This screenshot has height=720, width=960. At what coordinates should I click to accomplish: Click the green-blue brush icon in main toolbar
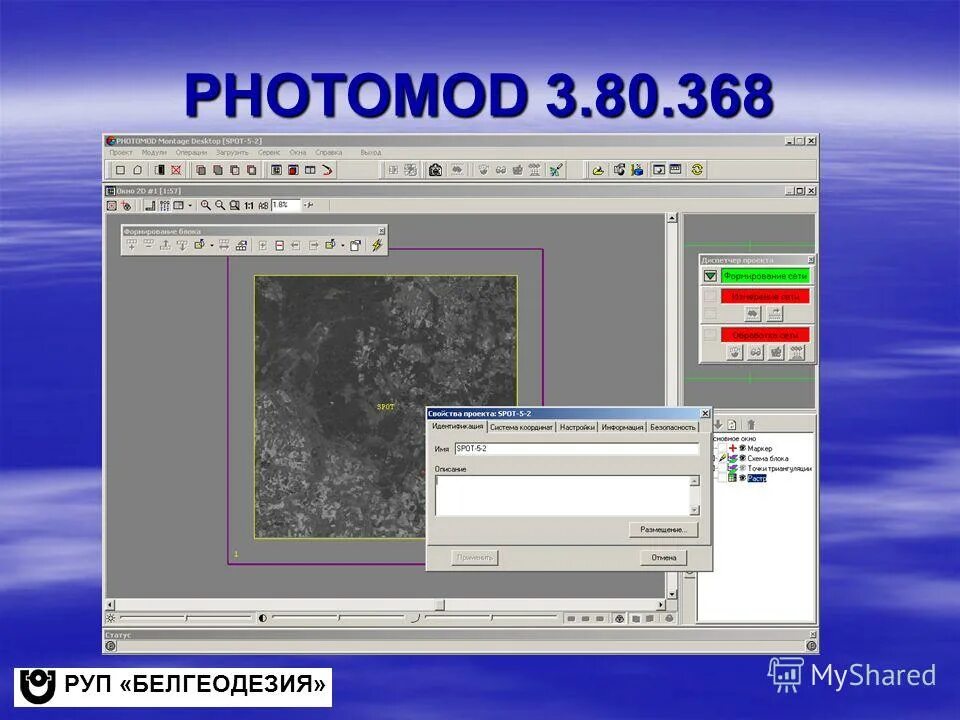pyautogui.click(x=556, y=170)
